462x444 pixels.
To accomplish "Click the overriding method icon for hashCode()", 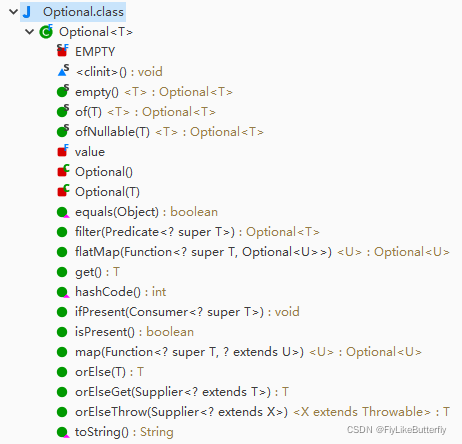I will (x=63, y=292).
